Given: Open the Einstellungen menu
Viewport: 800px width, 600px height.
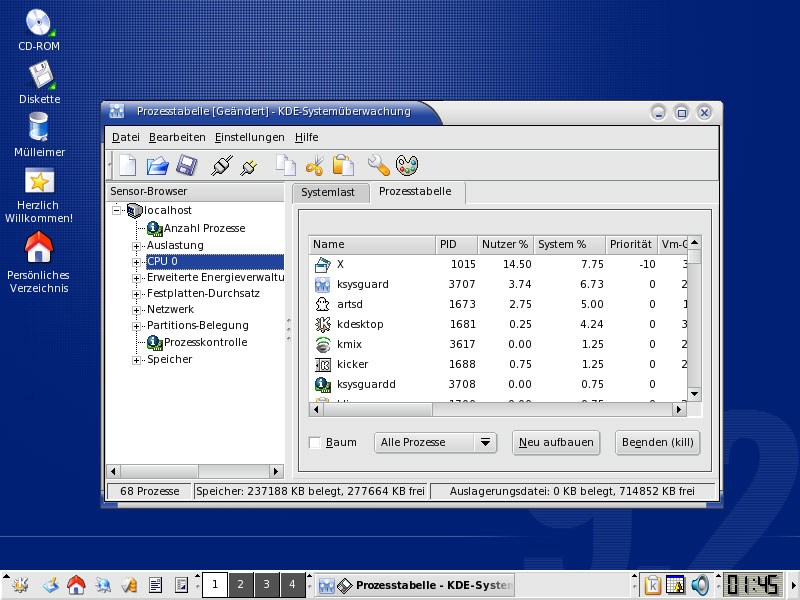Looking at the screenshot, I should [x=249, y=137].
